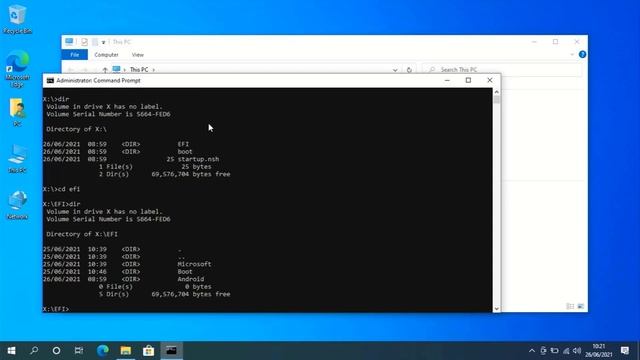Minimize the Command Prompt window
Image resolution: width=640 pixels, height=360 pixels.
tap(447, 80)
